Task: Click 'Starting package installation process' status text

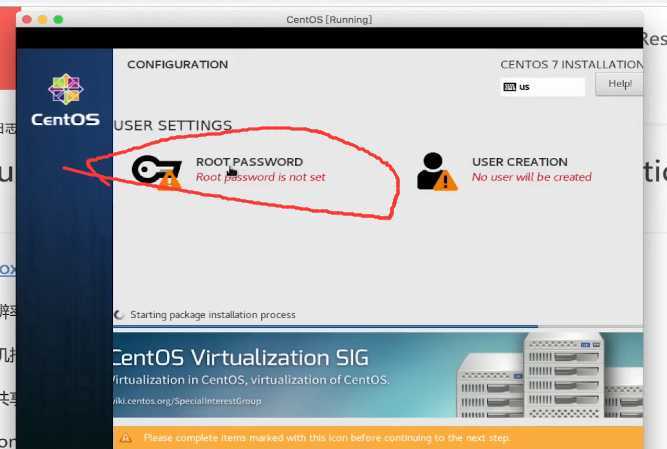Action: tap(213, 315)
